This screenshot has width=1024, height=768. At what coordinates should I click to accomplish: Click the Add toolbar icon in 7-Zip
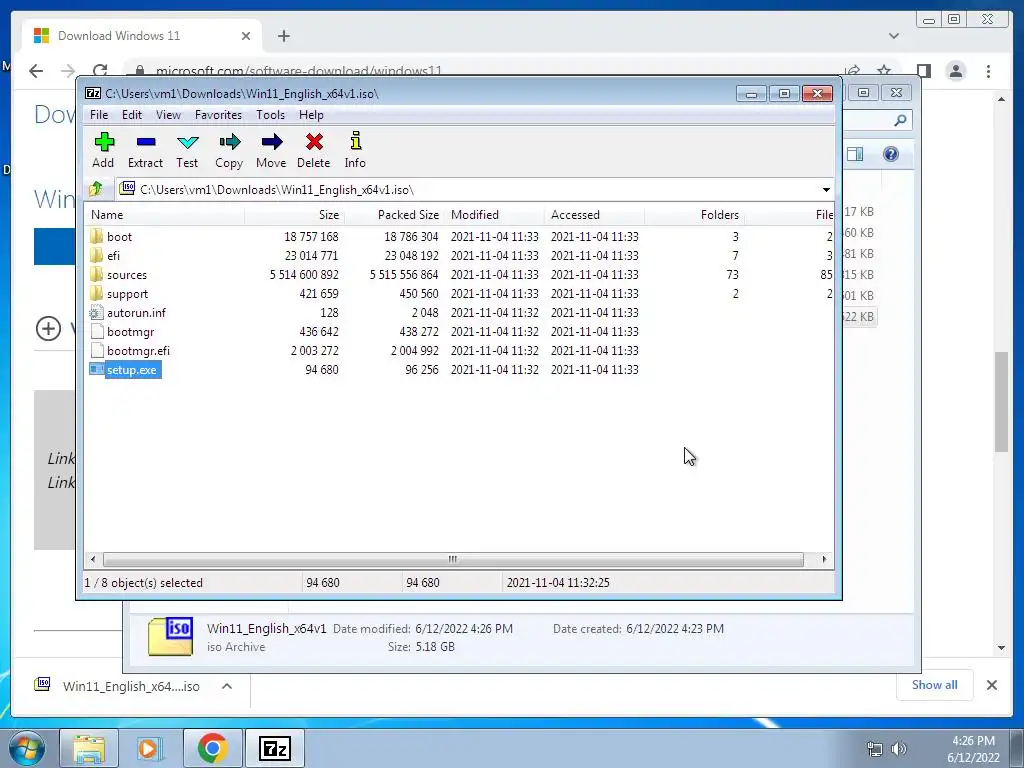click(104, 142)
